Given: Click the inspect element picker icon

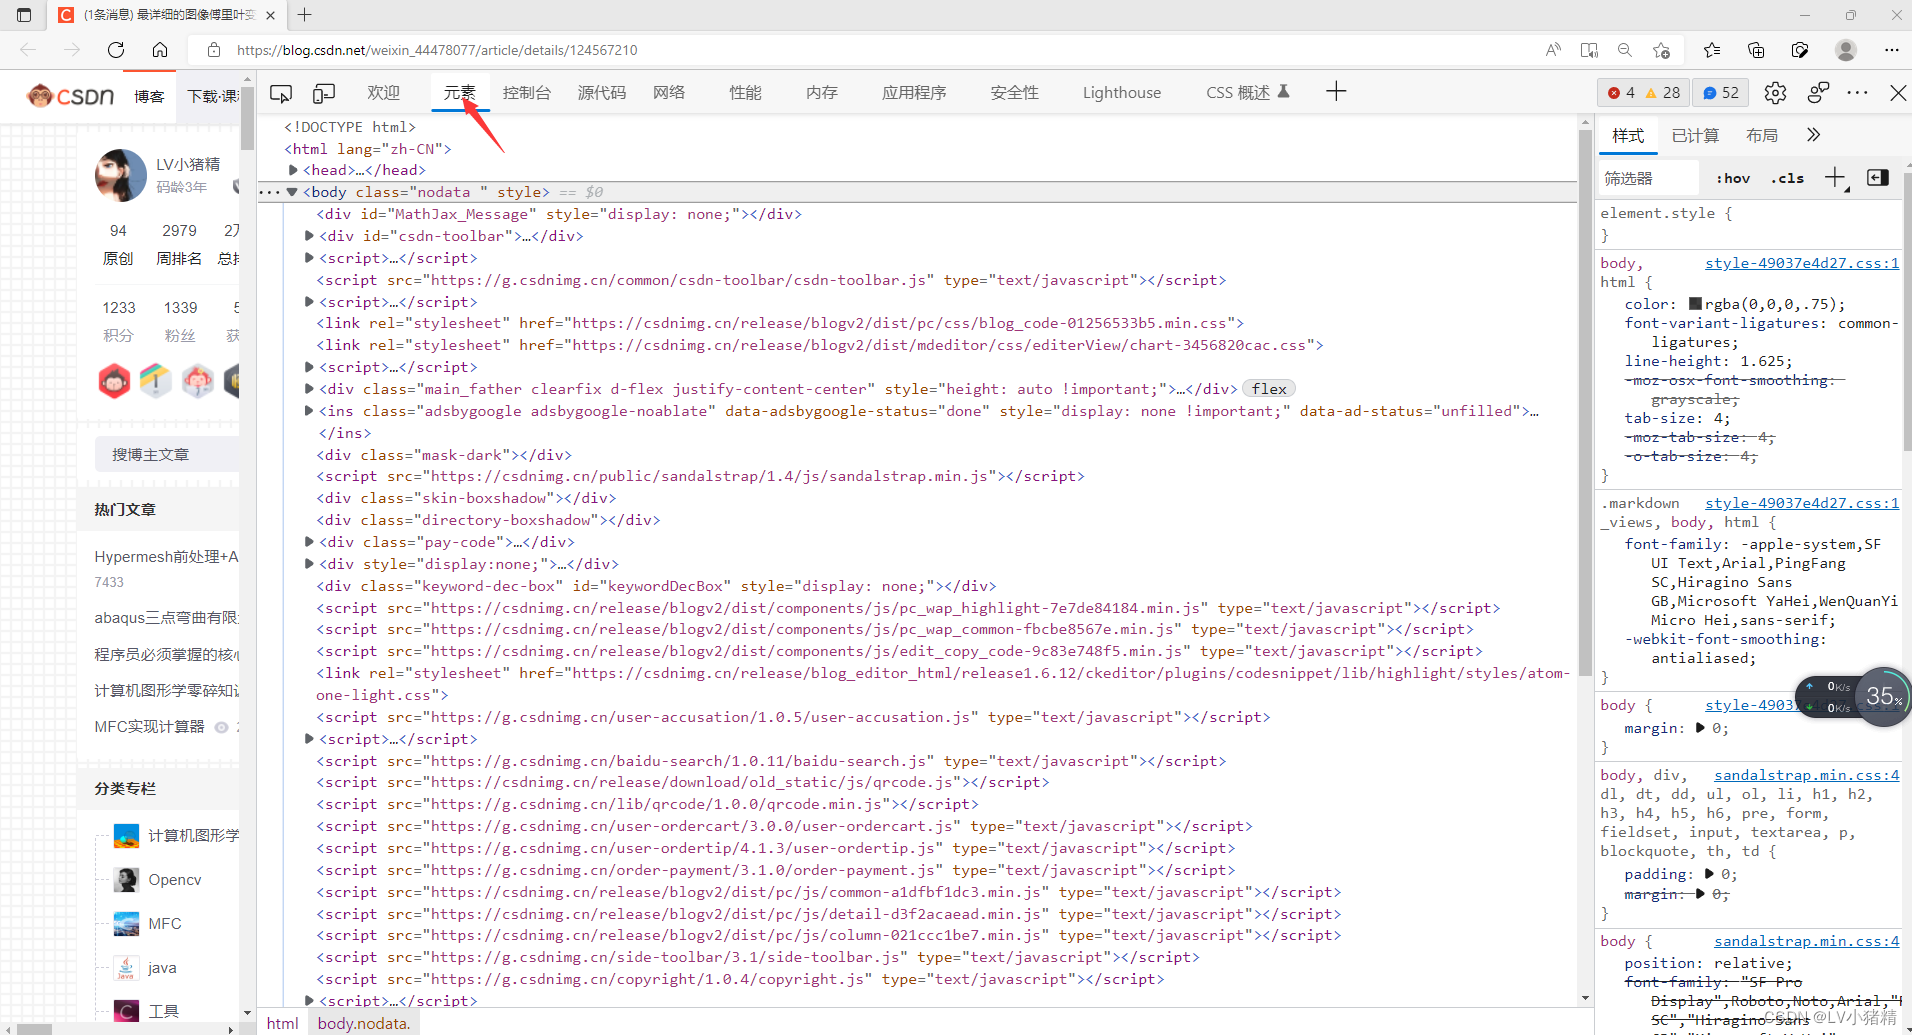Looking at the screenshot, I should tap(281, 93).
